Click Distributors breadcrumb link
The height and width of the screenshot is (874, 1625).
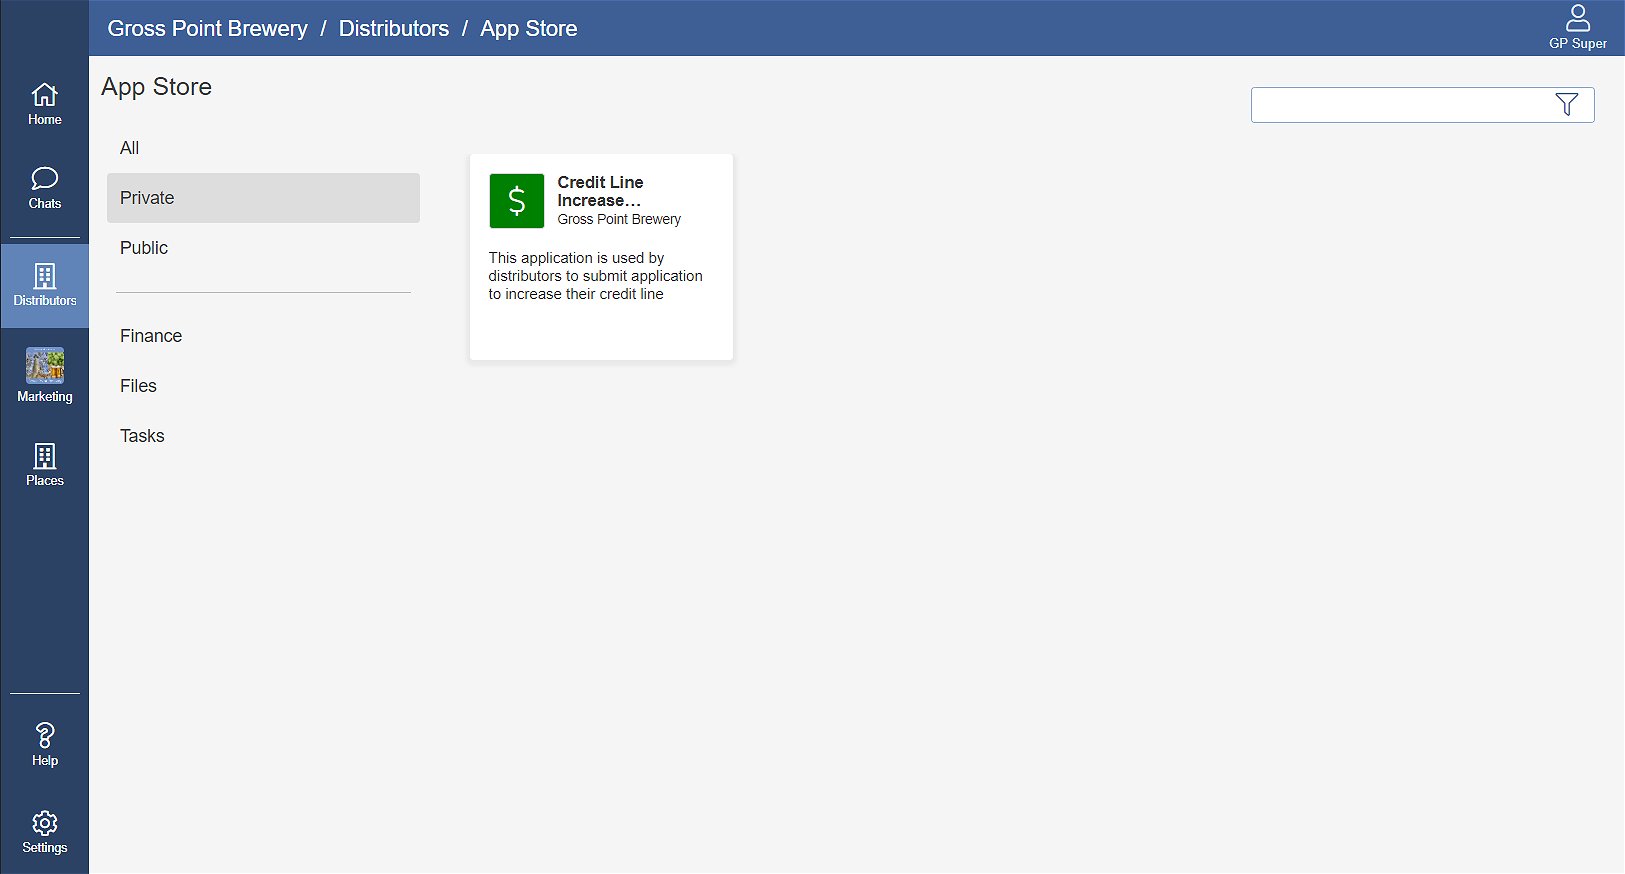coord(393,28)
